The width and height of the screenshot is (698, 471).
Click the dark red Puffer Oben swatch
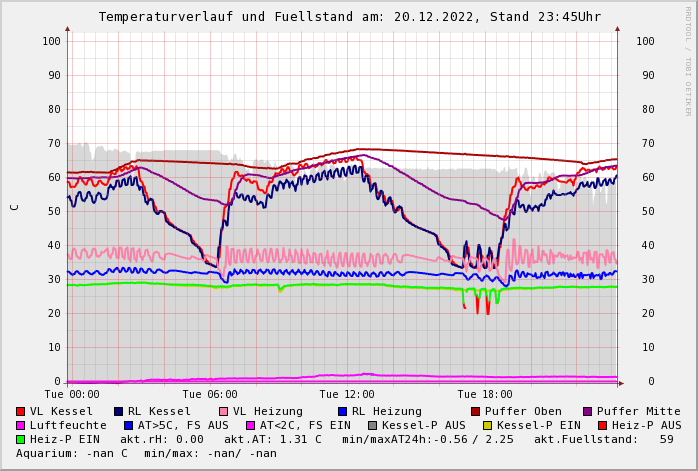coord(476,412)
